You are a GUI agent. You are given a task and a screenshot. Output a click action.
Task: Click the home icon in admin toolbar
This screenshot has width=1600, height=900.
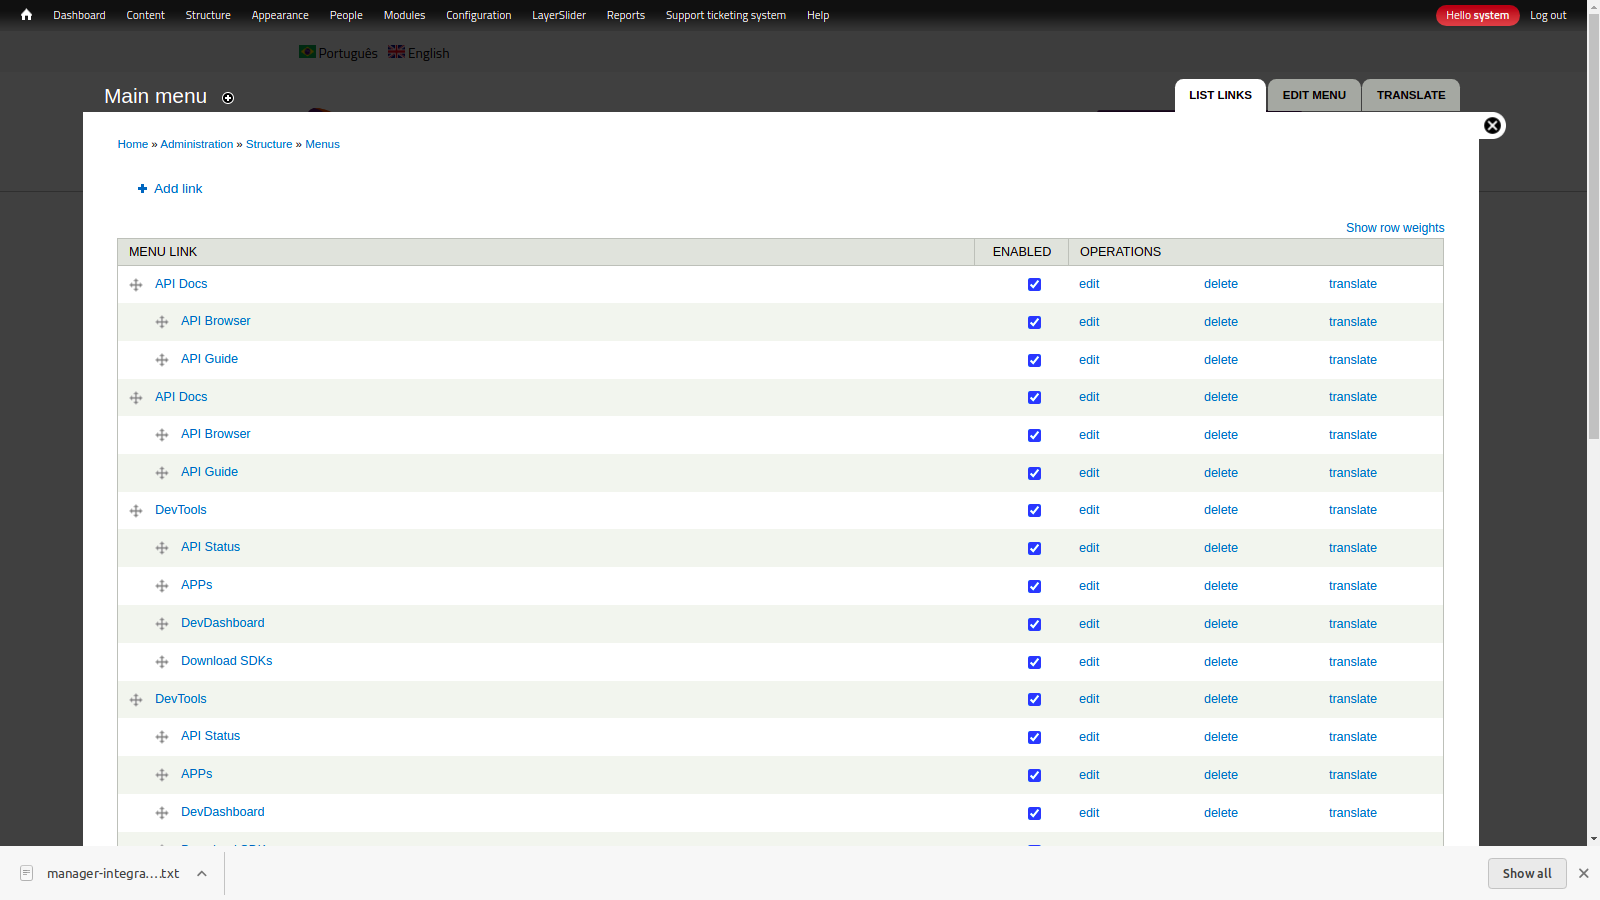coord(25,15)
